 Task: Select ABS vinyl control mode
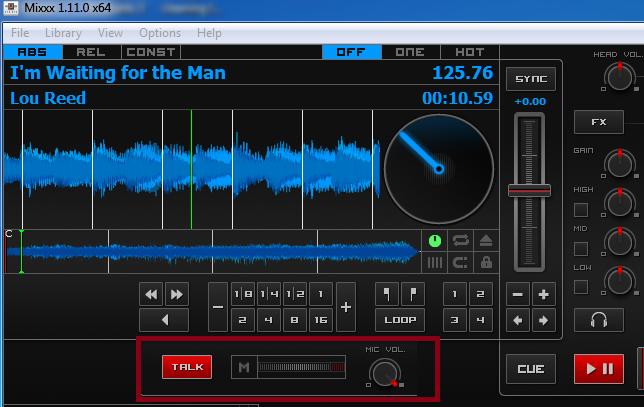click(33, 52)
